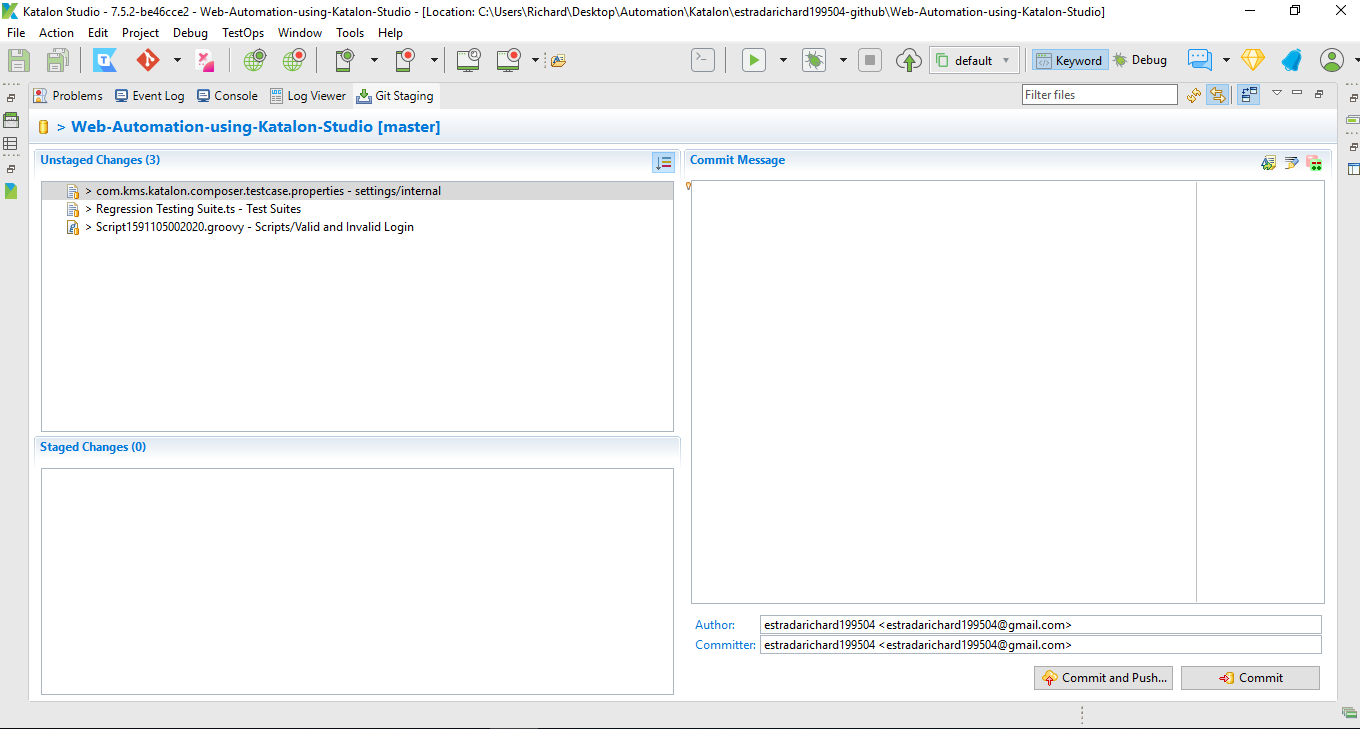The width and height of the screenshot is (1360, 729).
Task: Expand the Run button dropdown arrow
Action: coord(783,60)
